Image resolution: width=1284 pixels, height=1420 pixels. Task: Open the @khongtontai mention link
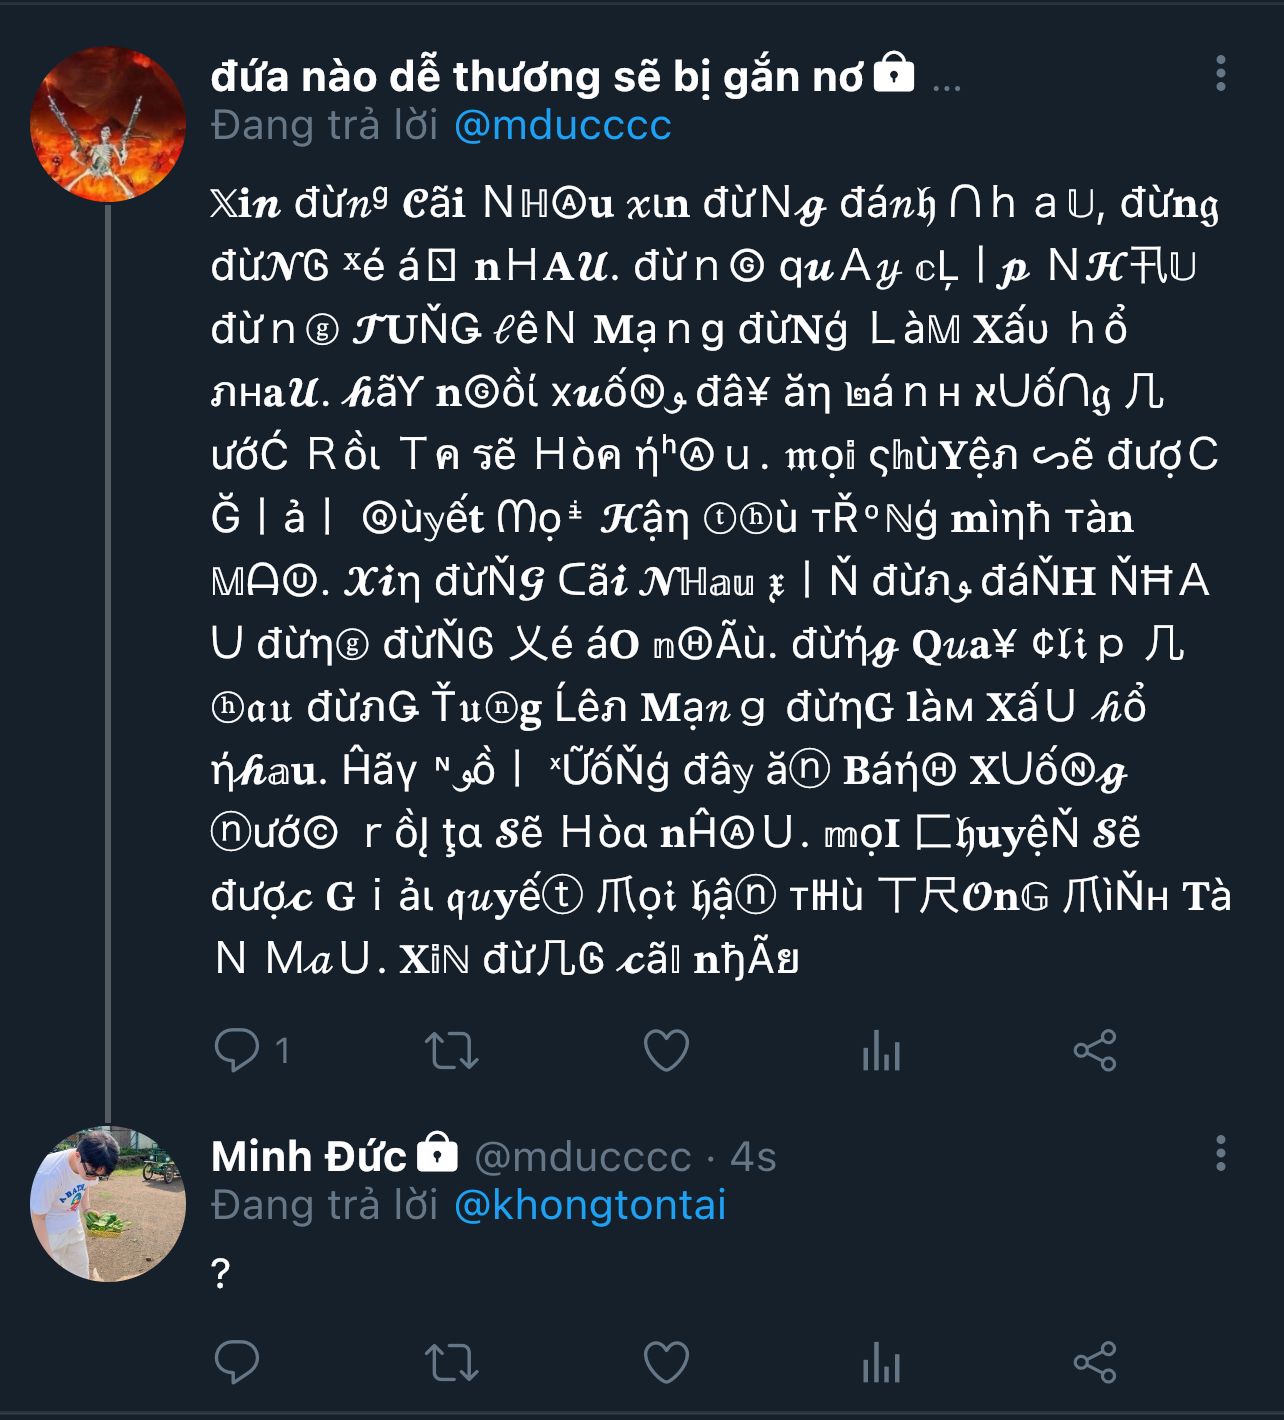tap(589, 1205)
